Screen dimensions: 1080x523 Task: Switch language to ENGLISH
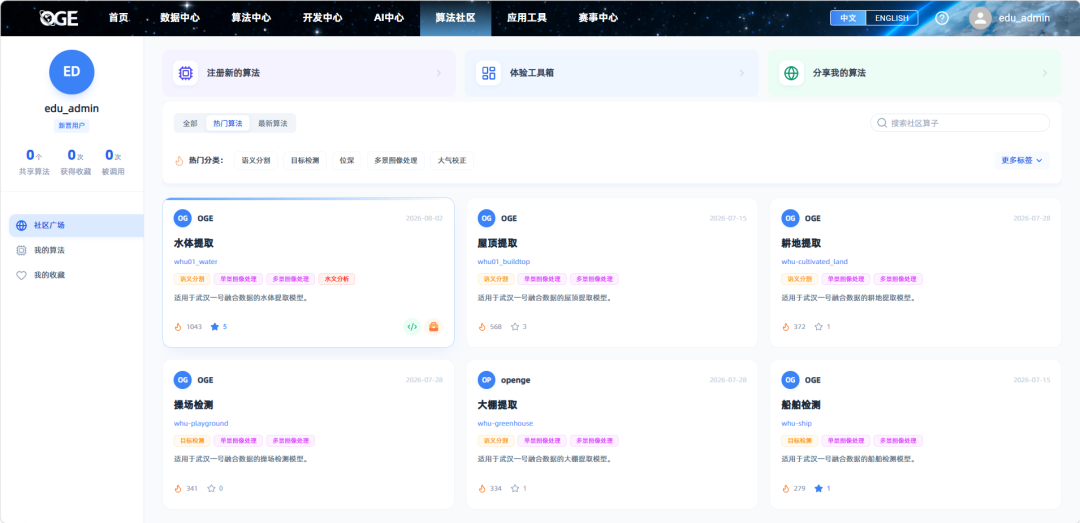[x=891, y=18]
